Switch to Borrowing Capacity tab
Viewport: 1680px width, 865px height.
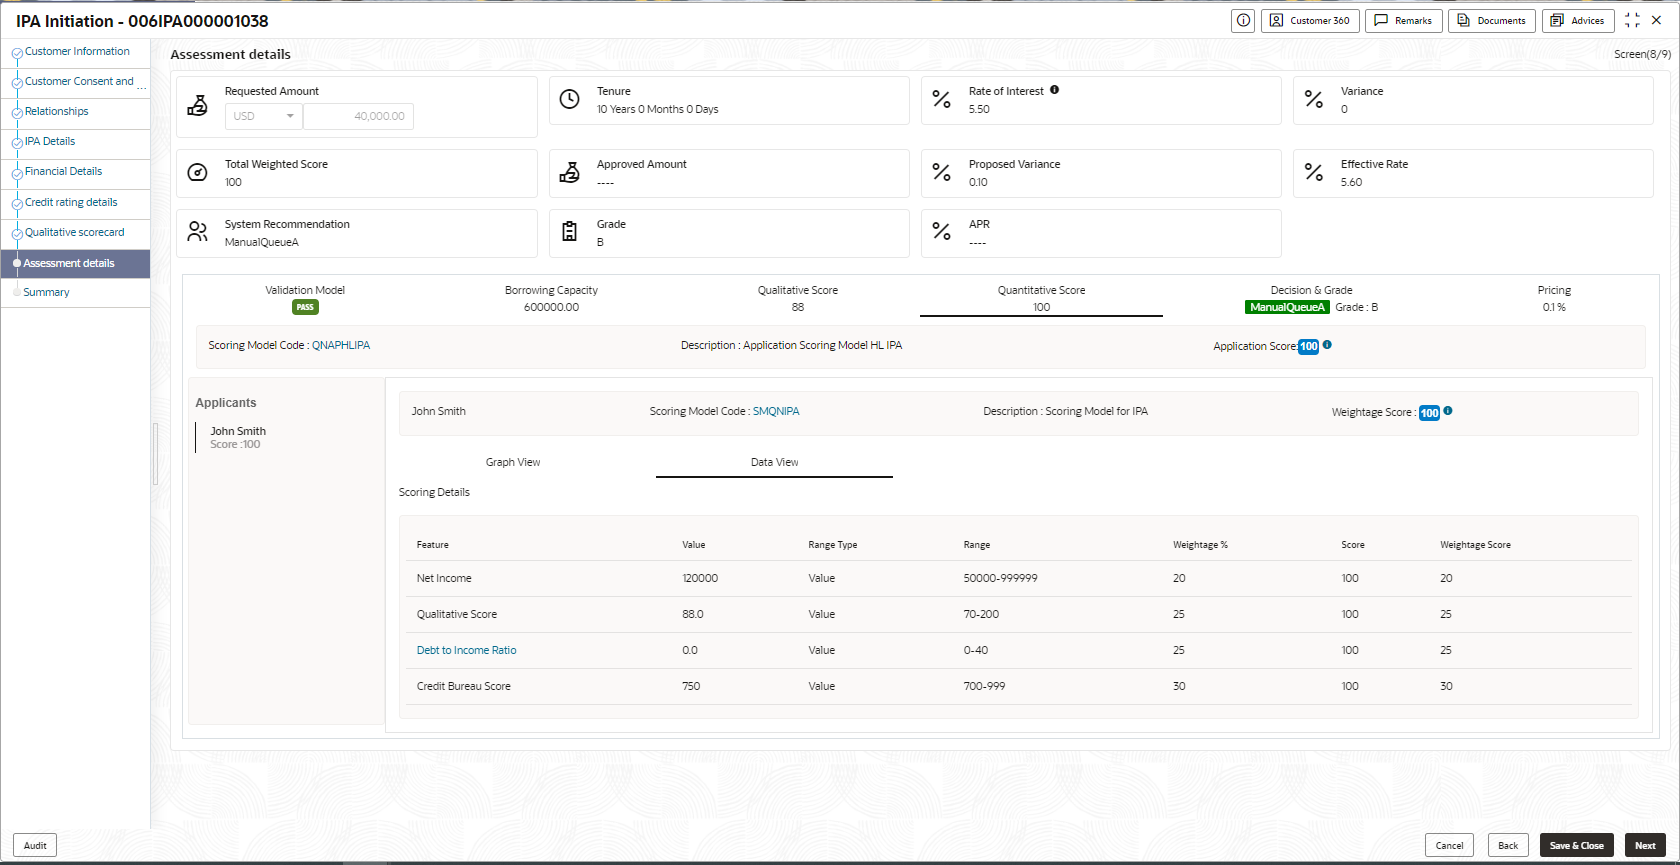click(x=551, y=298)
